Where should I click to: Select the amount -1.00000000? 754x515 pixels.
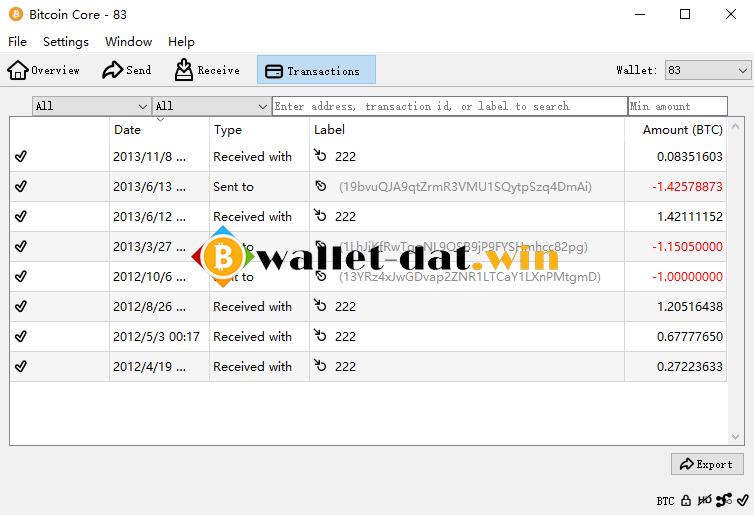click(687, 276)
